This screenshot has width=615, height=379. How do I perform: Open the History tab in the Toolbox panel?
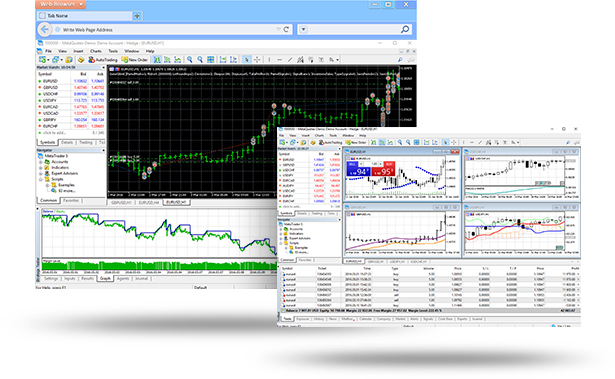[318, 319]
